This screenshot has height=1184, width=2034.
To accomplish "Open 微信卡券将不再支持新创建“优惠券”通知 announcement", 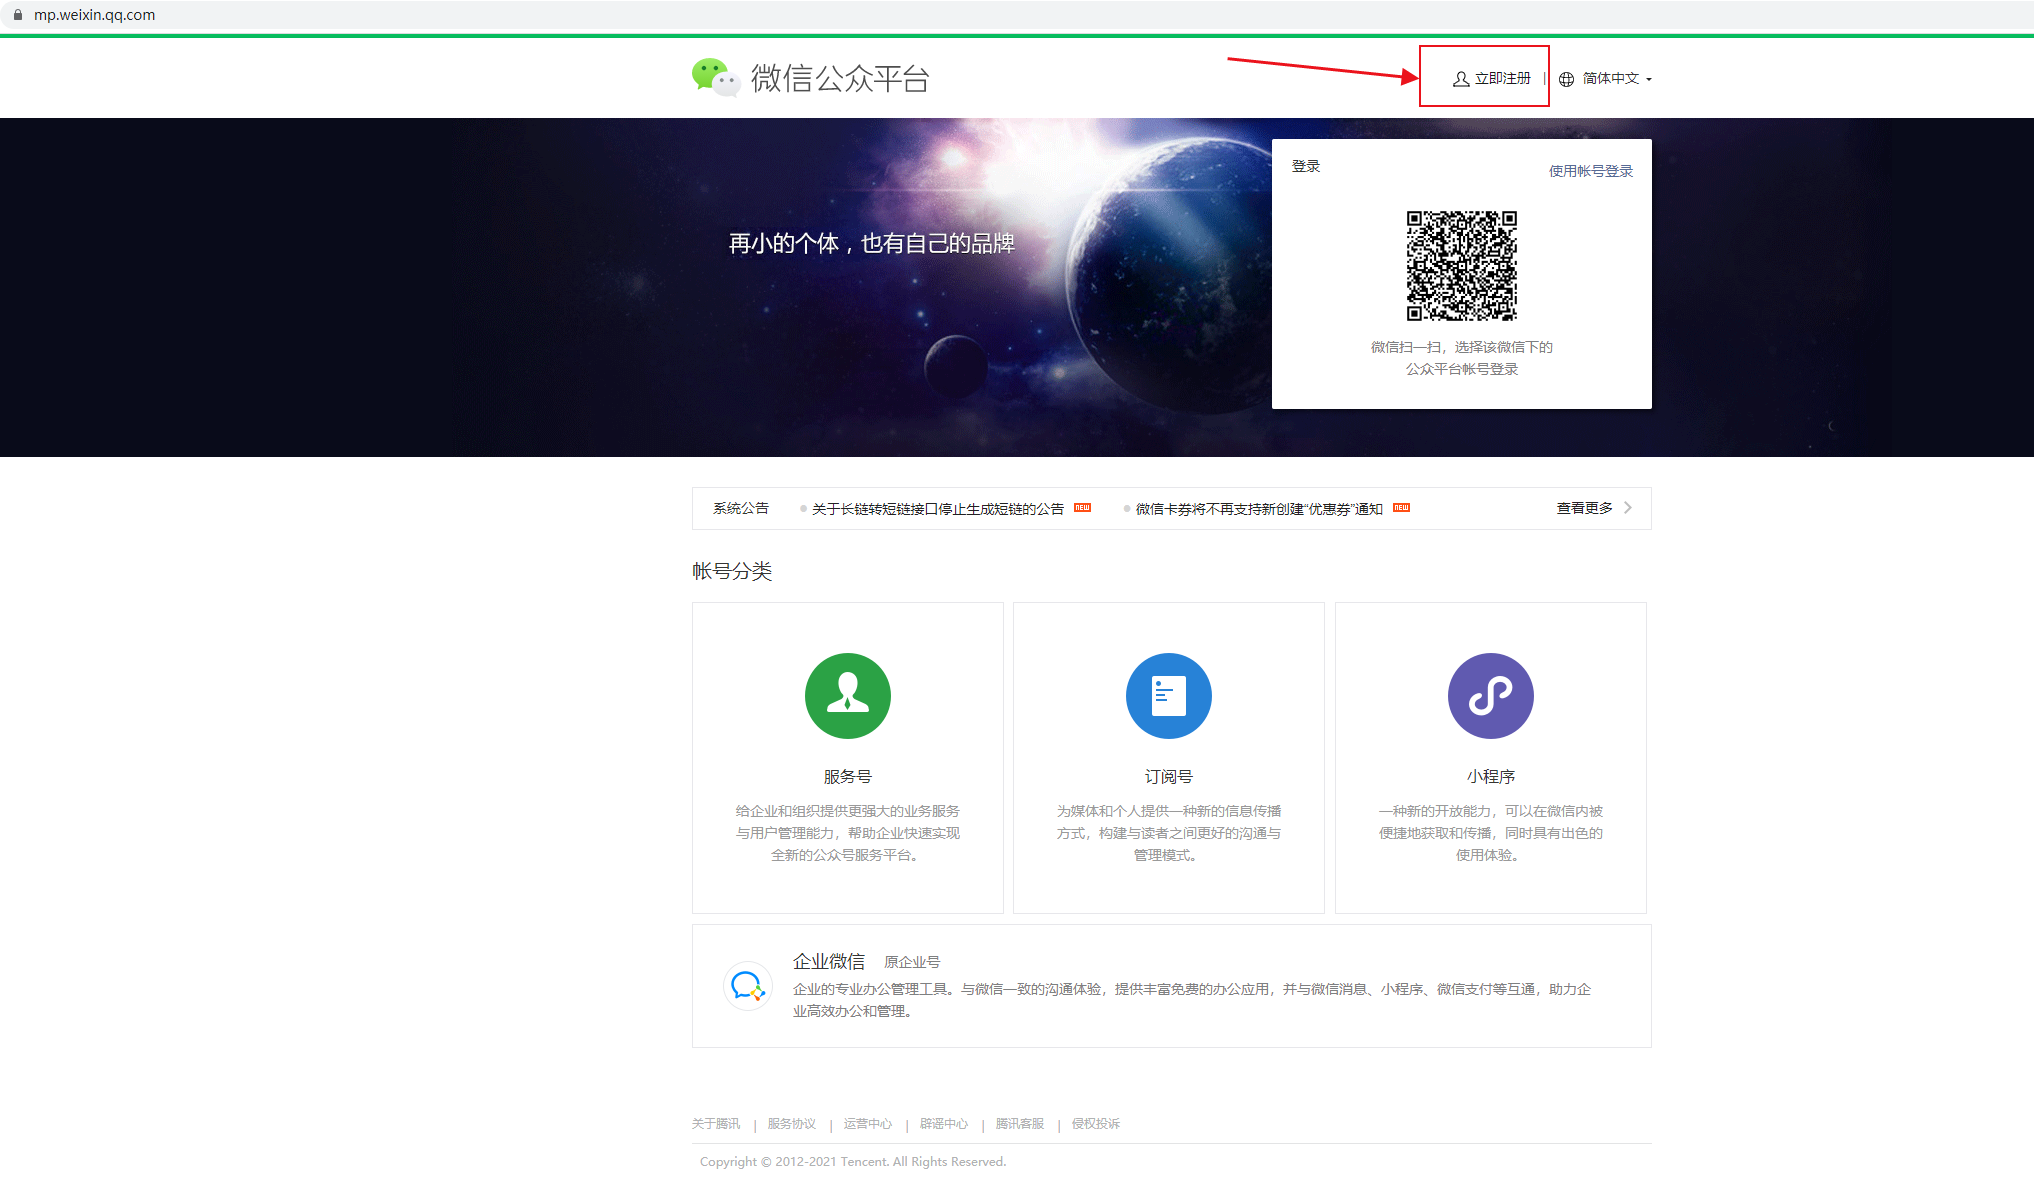I will (x=1259, y=509).
